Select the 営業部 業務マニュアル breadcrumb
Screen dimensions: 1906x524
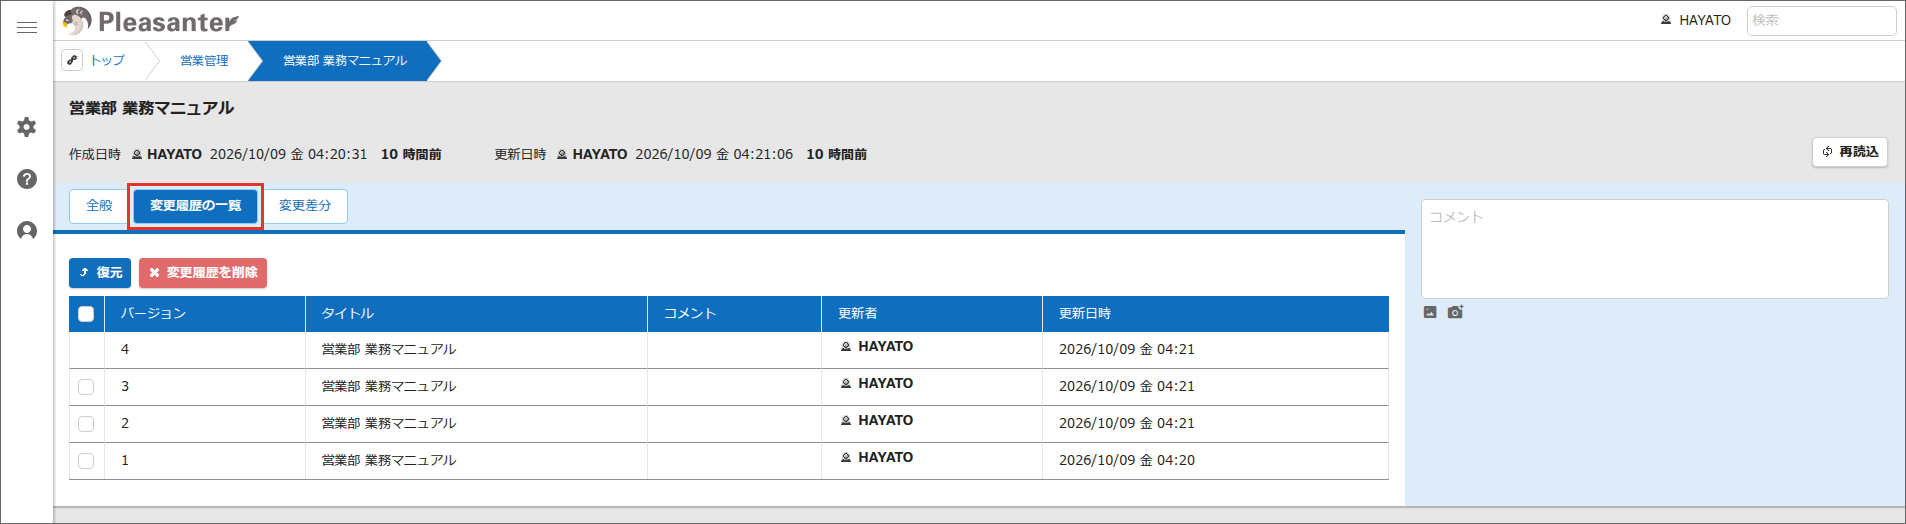click(345, 60)
